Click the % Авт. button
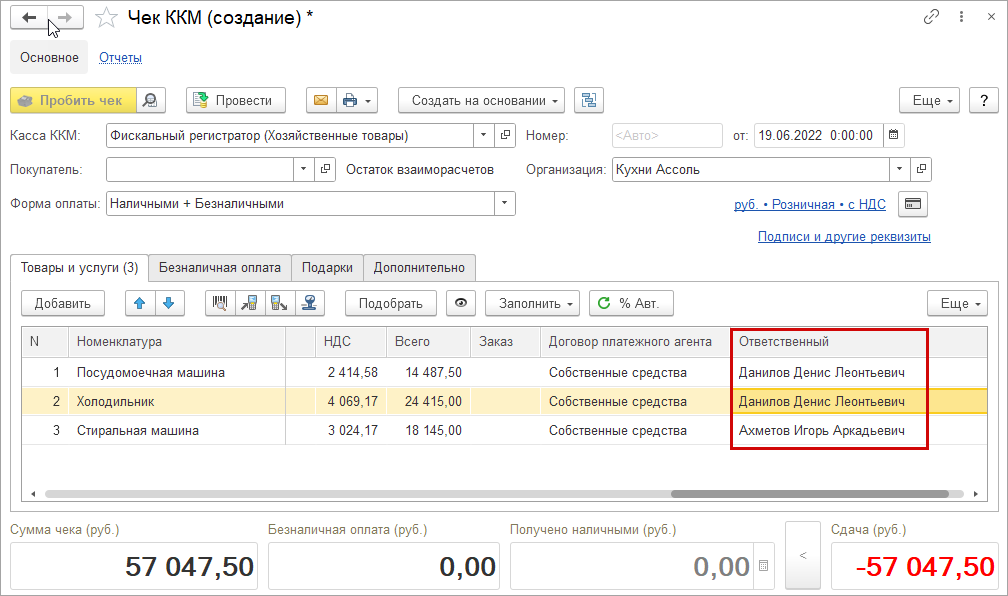This screenshot has width=1008, height=596. (631, 303)
